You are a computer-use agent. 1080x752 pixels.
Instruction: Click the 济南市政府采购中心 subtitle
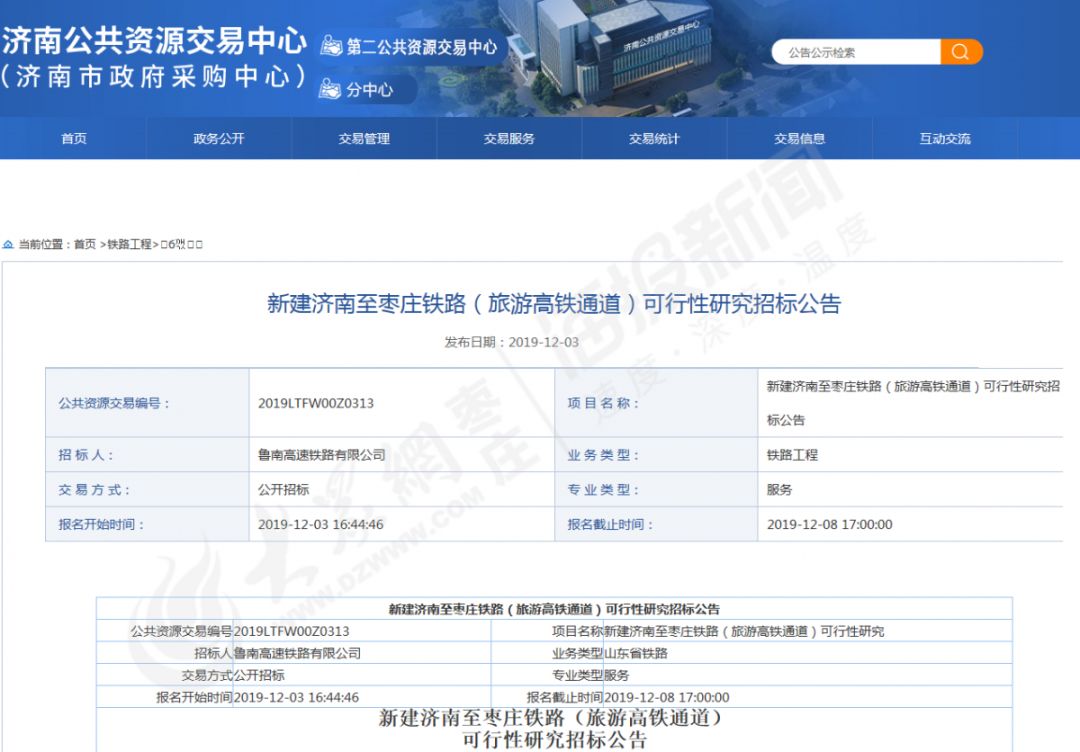click(153, 76)
